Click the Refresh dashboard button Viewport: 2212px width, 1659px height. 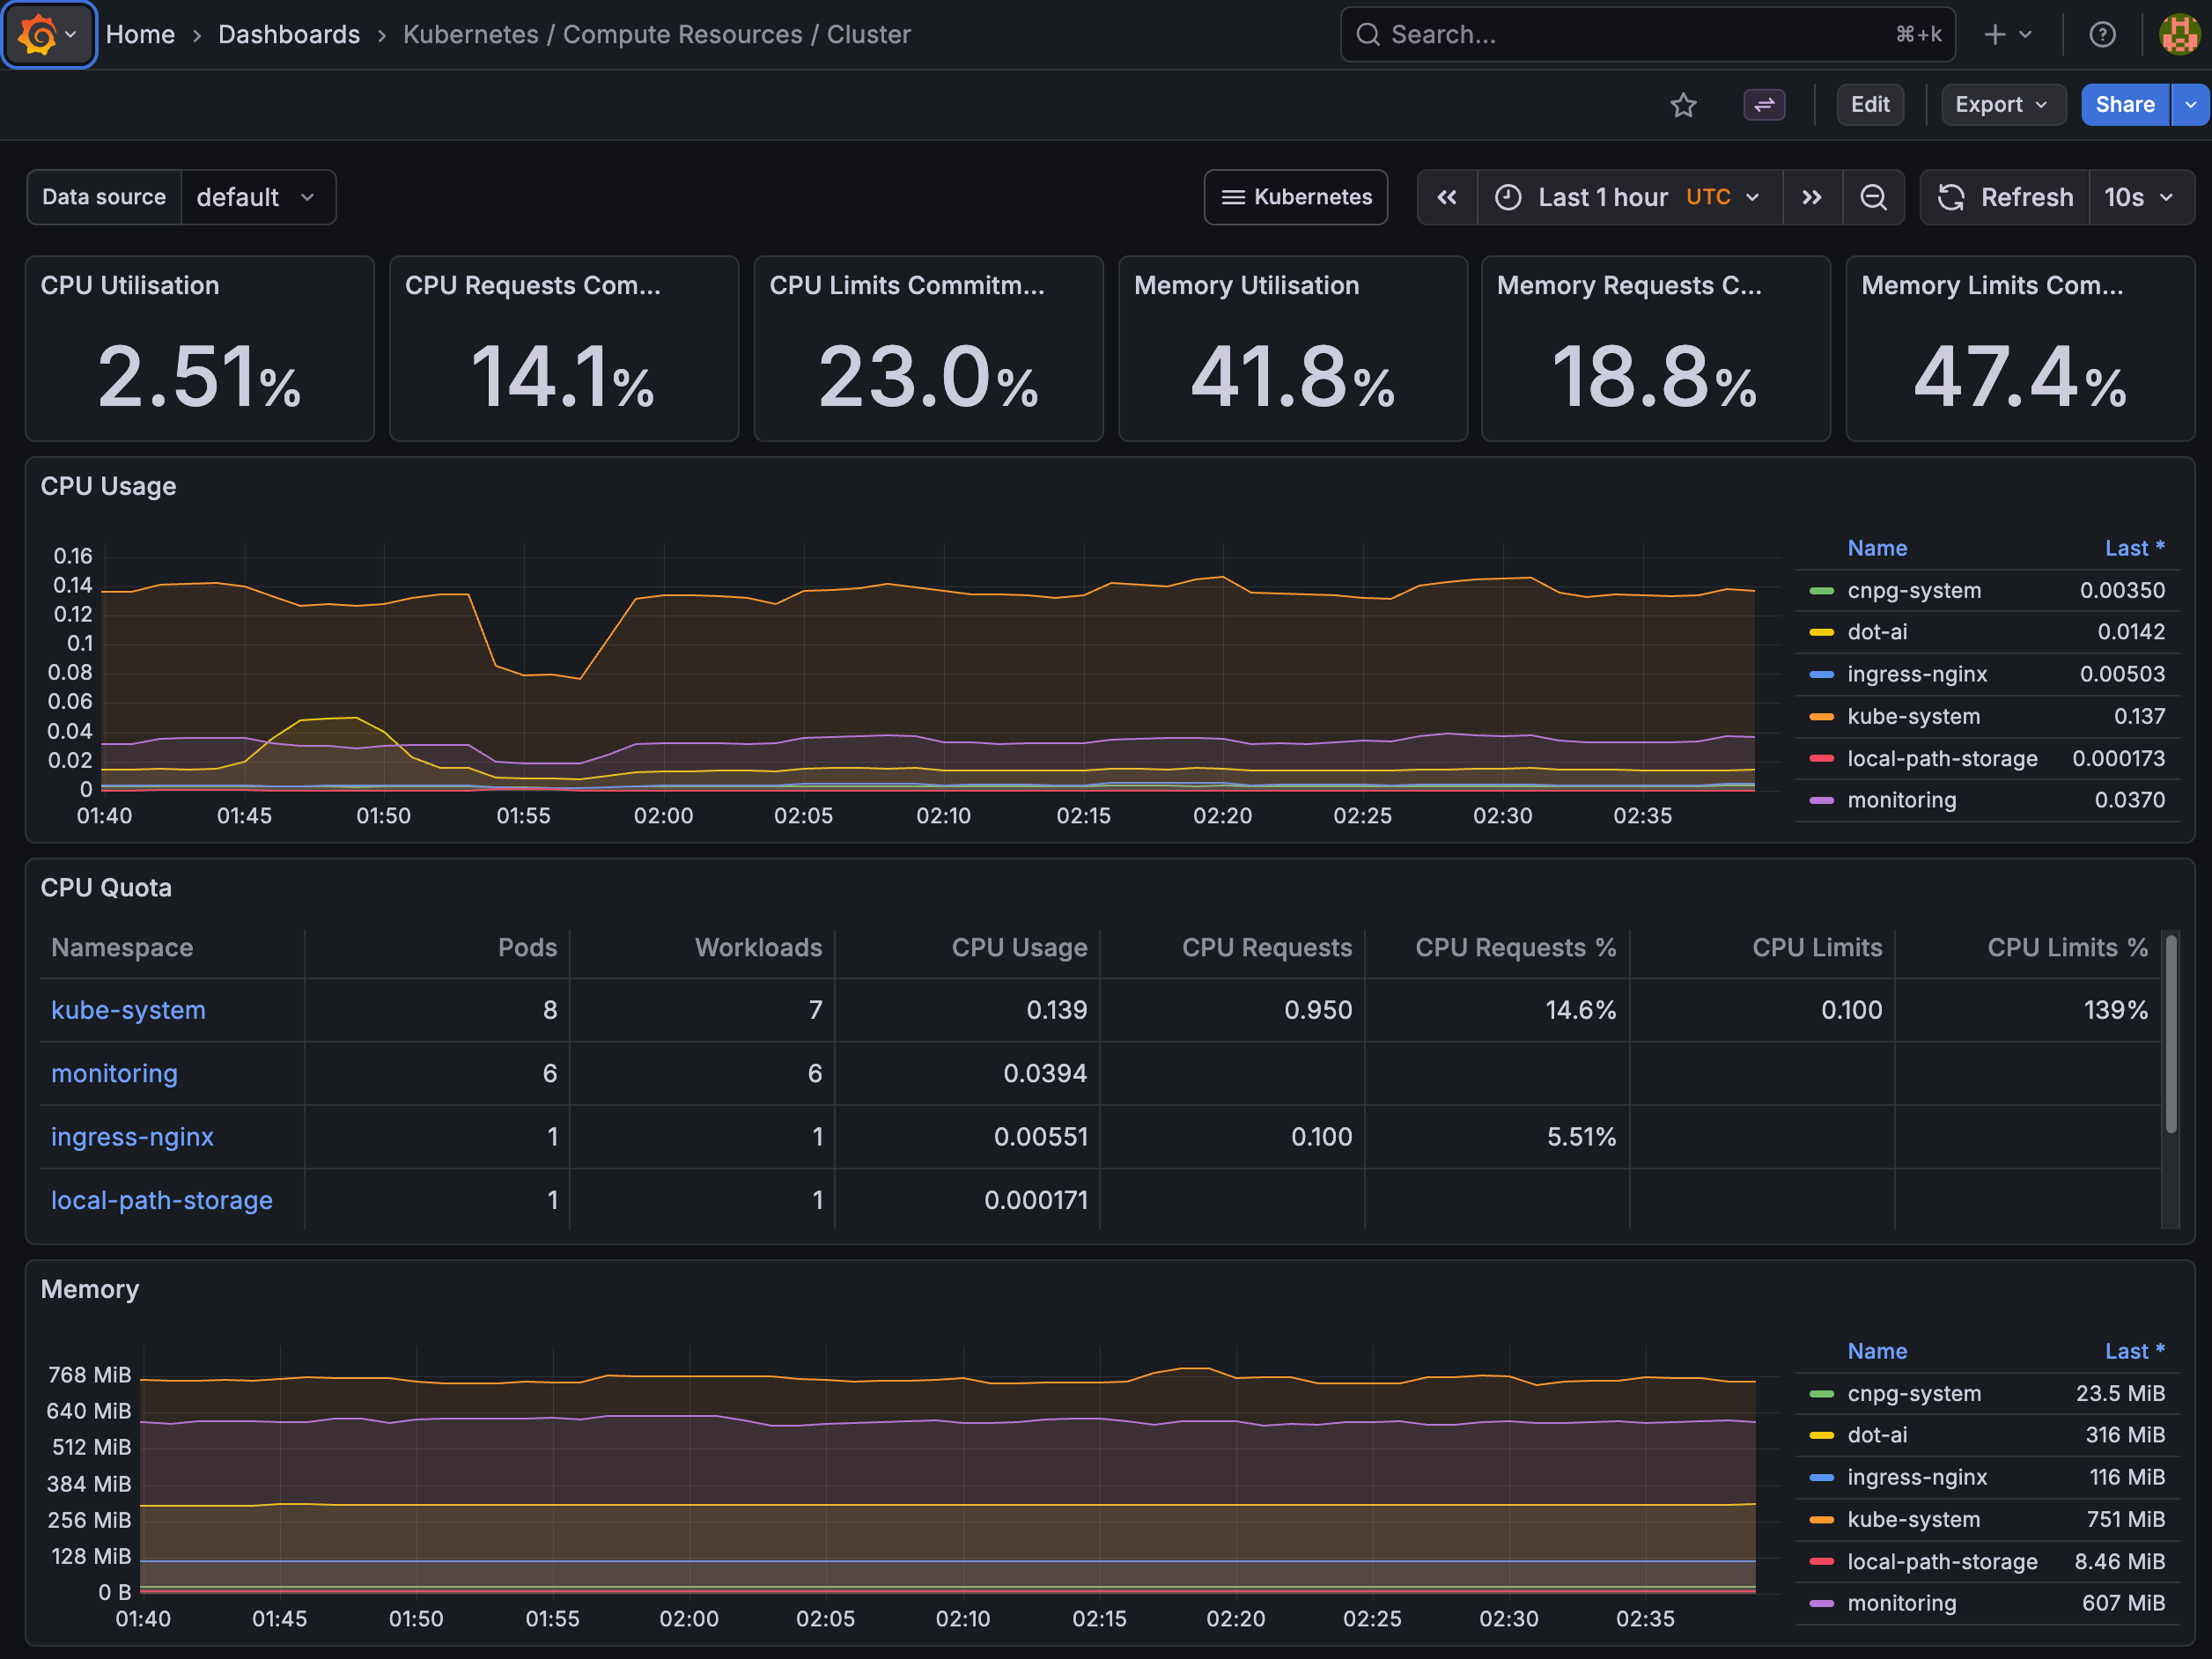click(2005, 197)
